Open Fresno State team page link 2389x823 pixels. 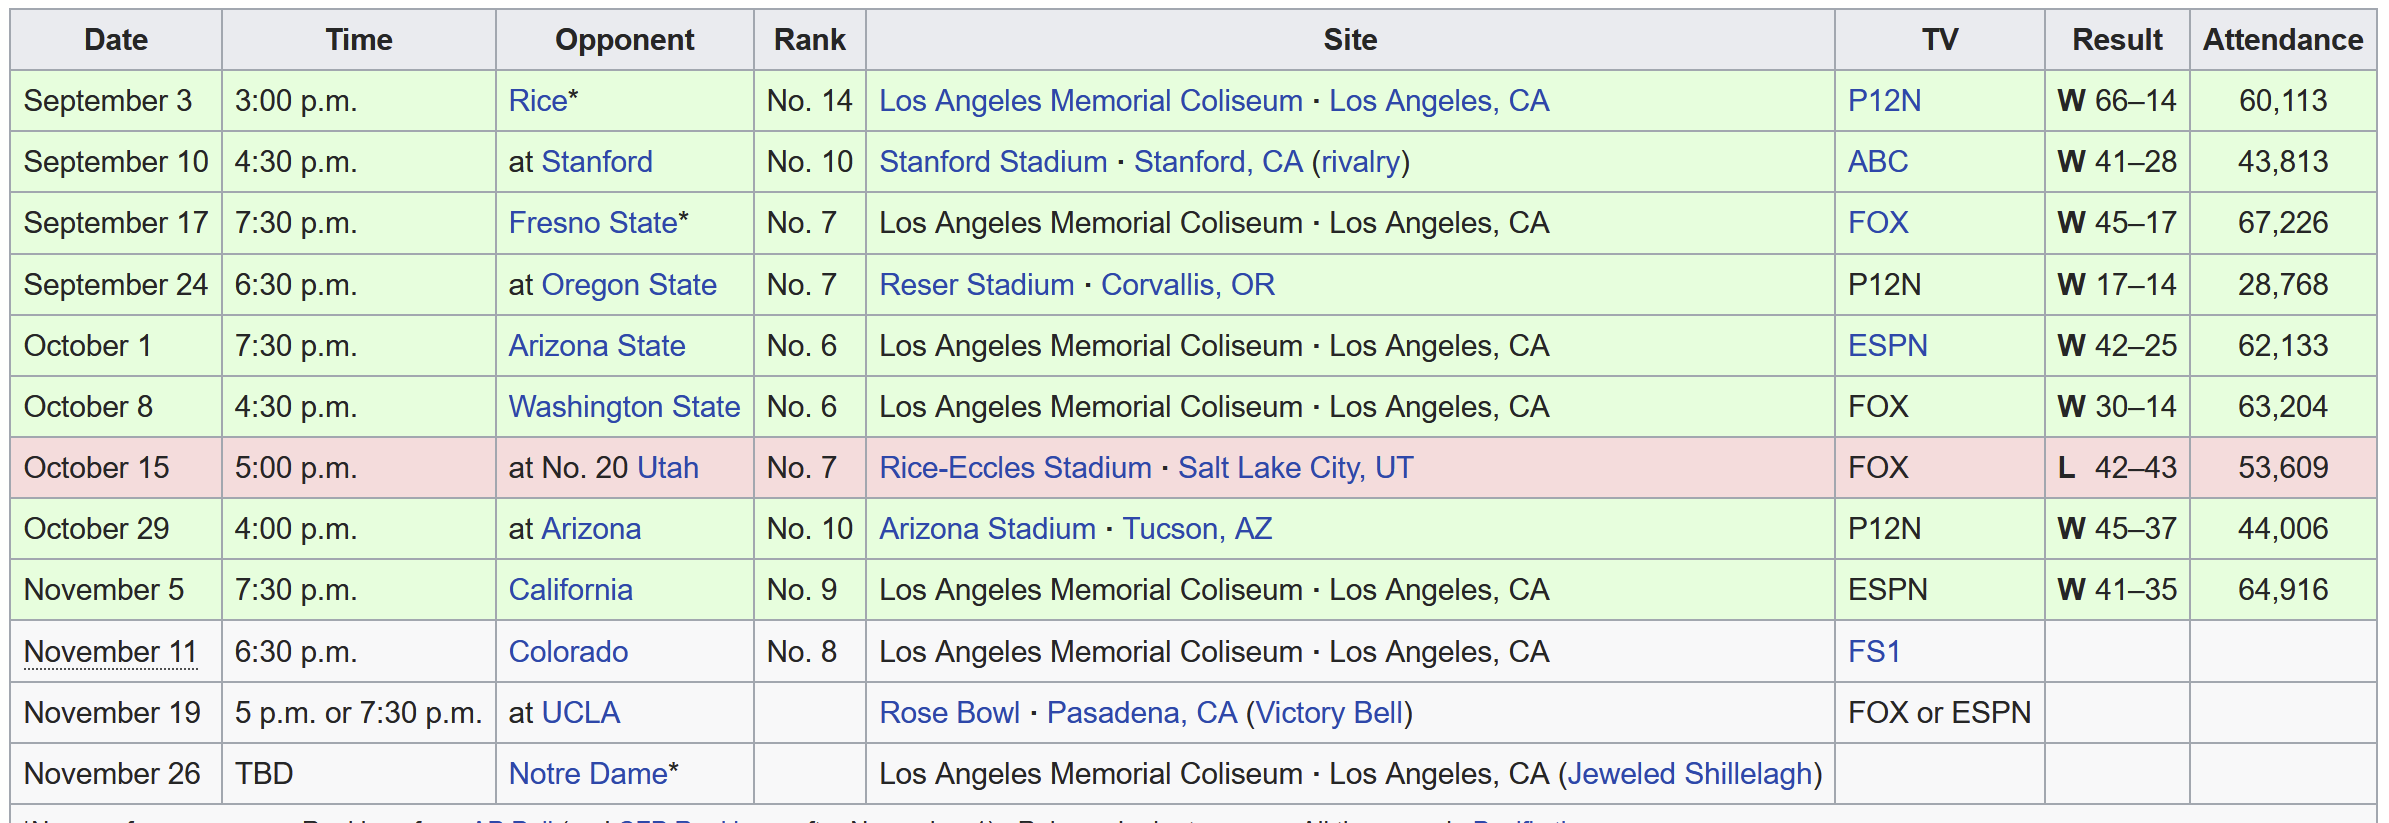[593, 223]
